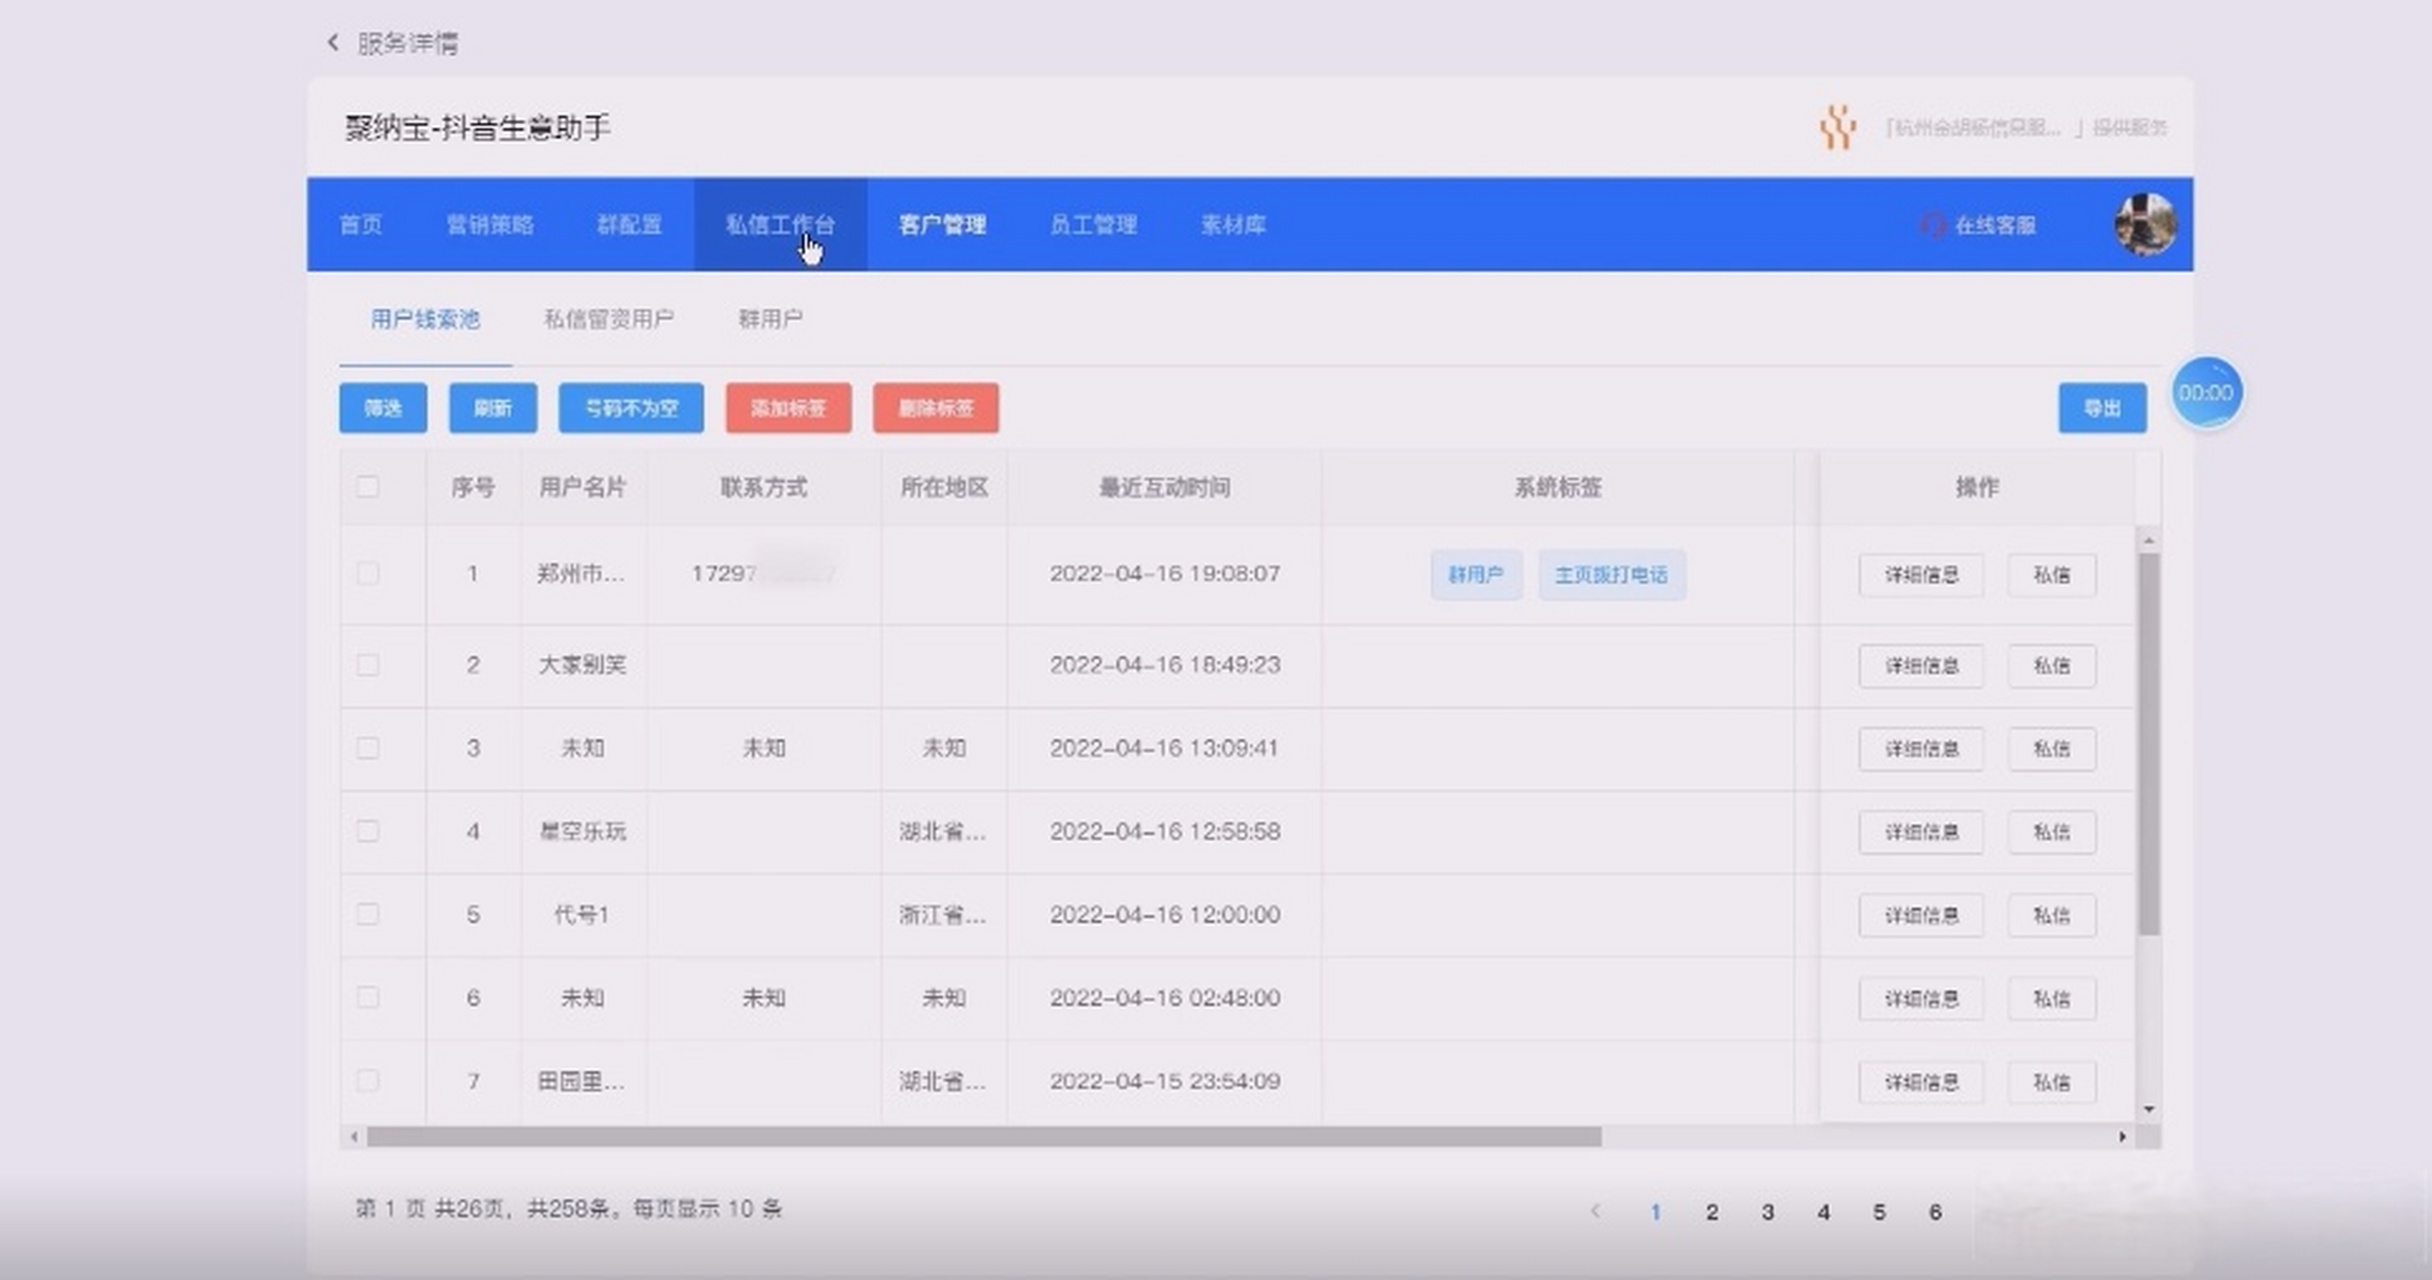Switch to the 客户管理 navigation tab

941,224
